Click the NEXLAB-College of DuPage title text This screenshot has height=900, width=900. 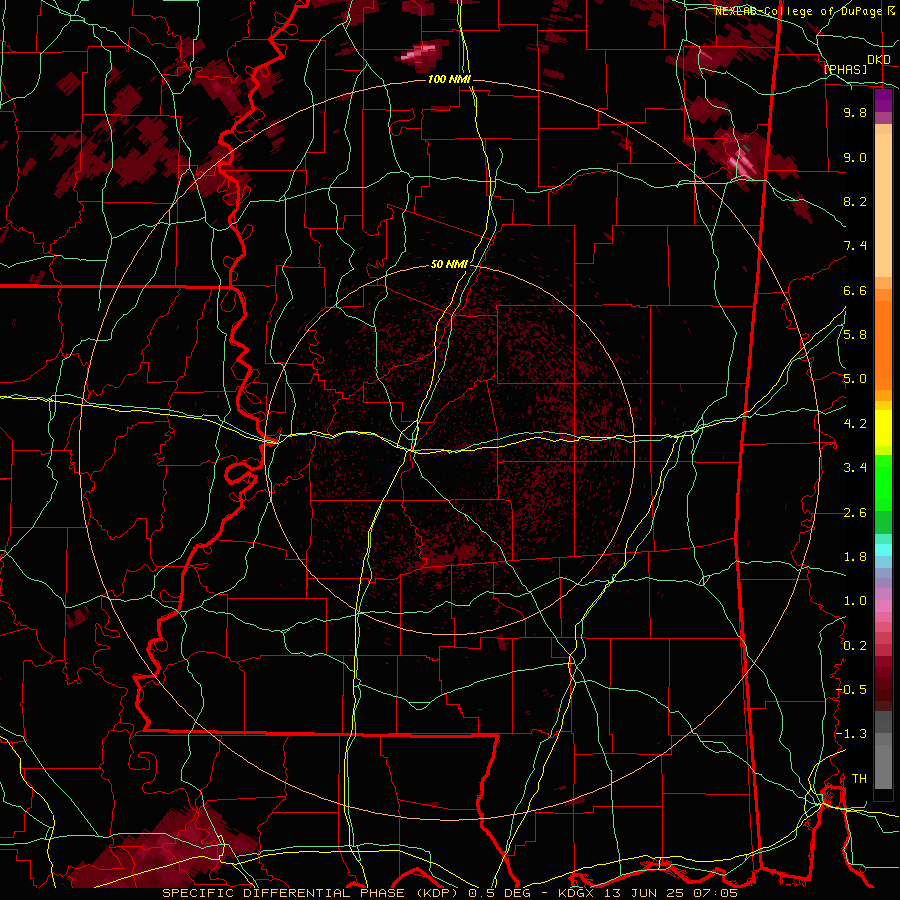click(801, 11)
